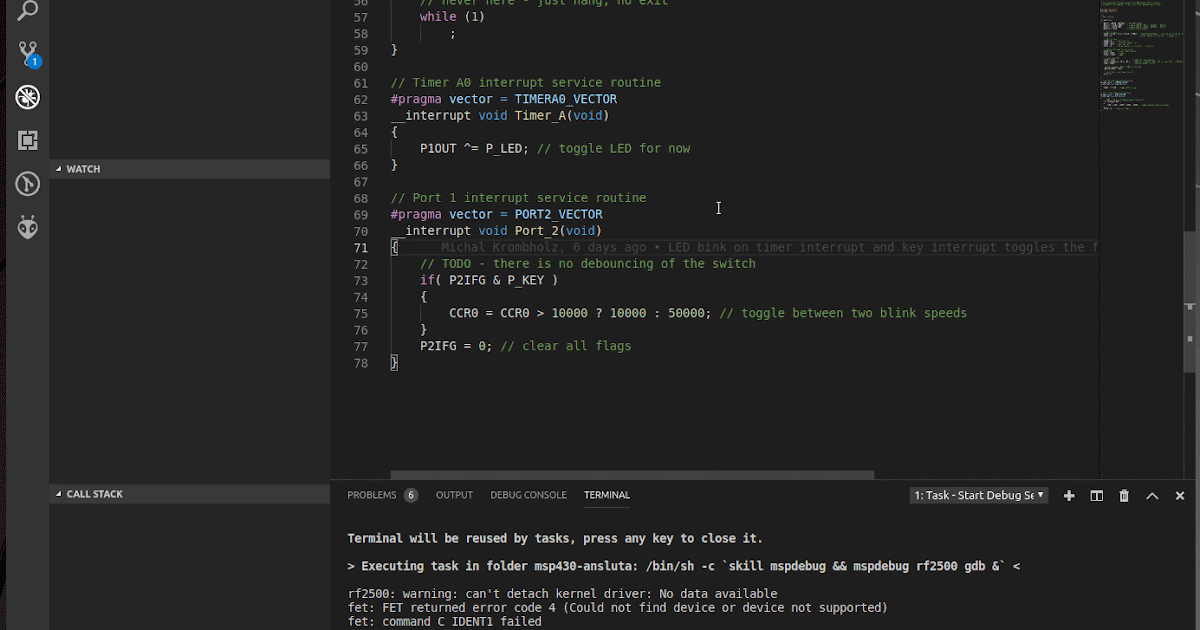Image resolution: width=1200 pixels, height=630 pixels.
Task: Click the bug-face extension icon in the sidebar
Action: [26, 227]
